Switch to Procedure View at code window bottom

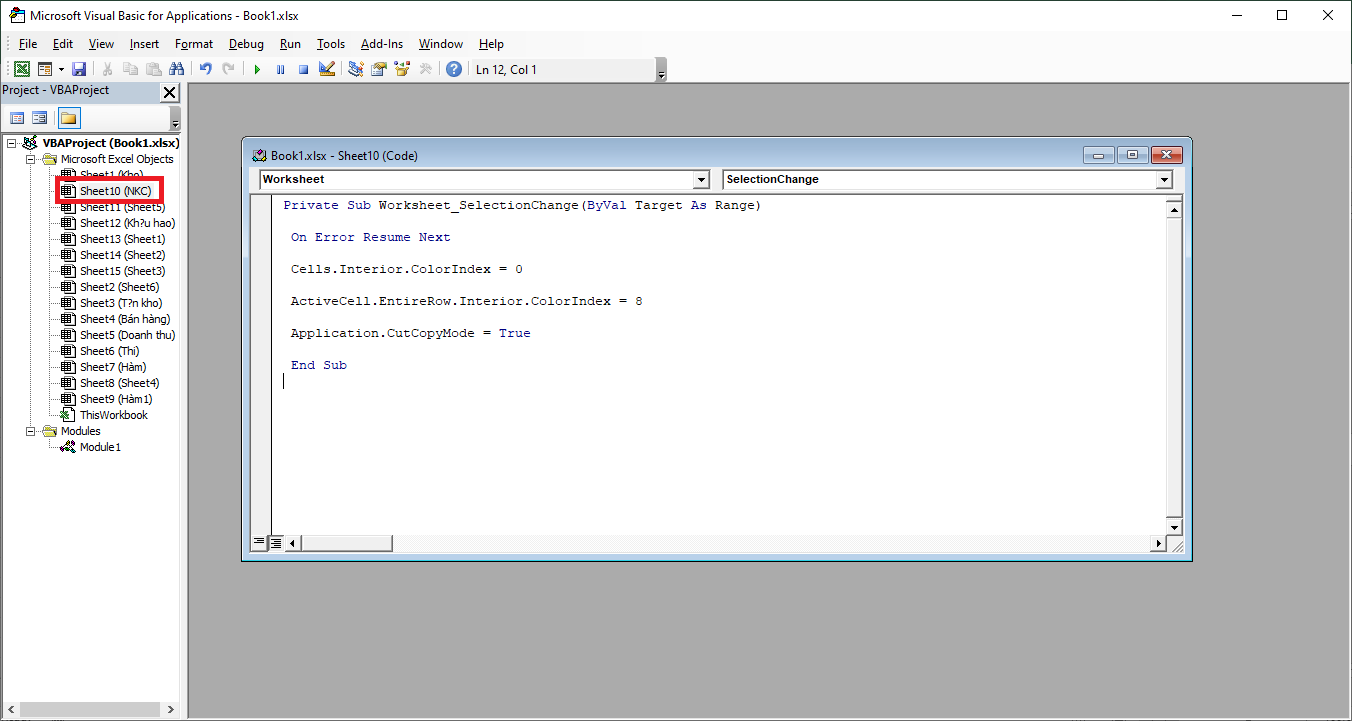[x=259, y=543]
